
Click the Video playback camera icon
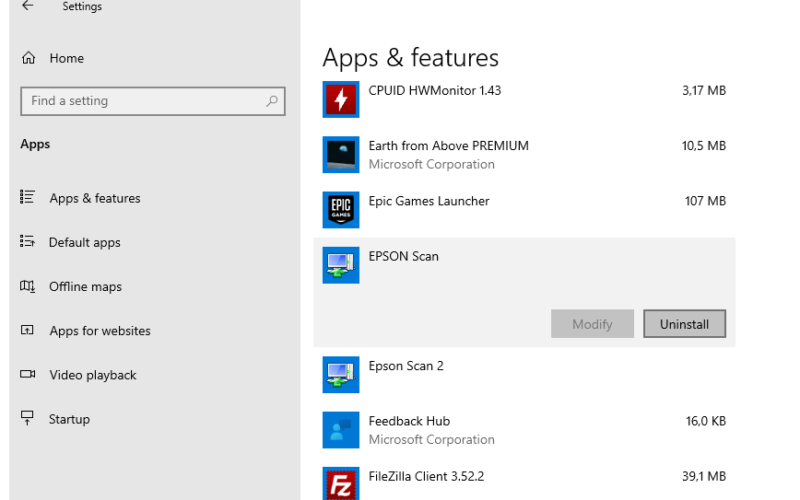pos(28,374)
